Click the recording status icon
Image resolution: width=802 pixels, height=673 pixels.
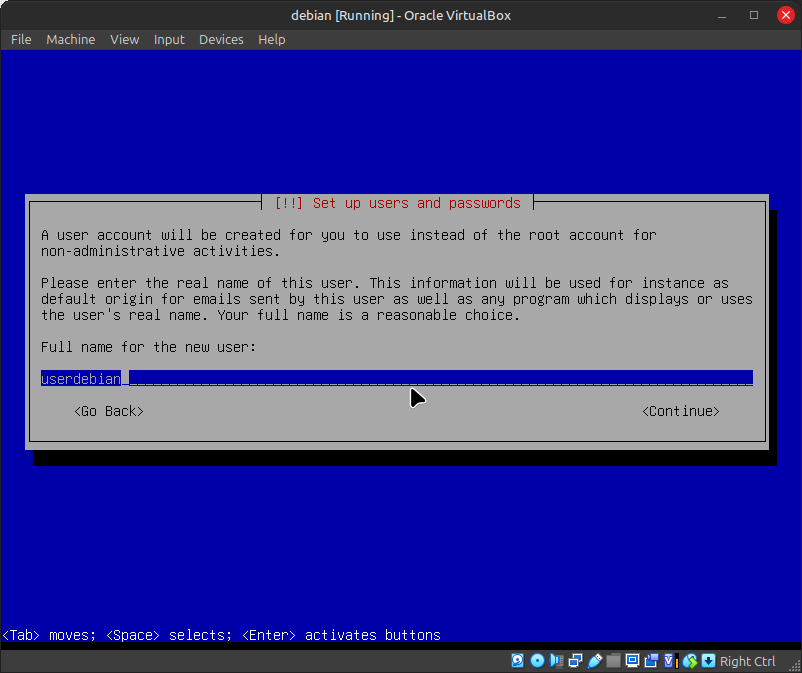651,661
